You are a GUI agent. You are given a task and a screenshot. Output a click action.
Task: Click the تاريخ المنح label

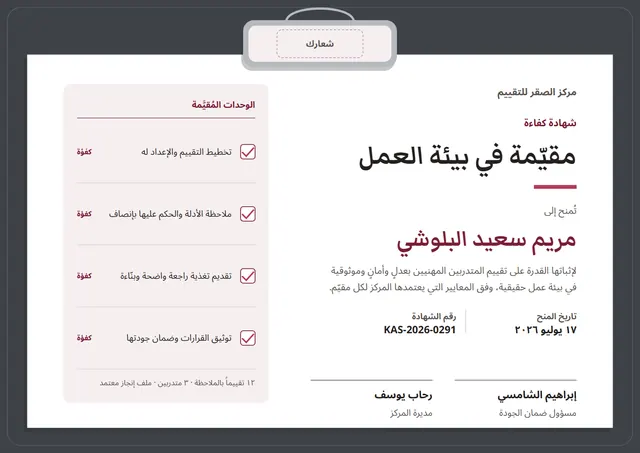coord(556,317)
